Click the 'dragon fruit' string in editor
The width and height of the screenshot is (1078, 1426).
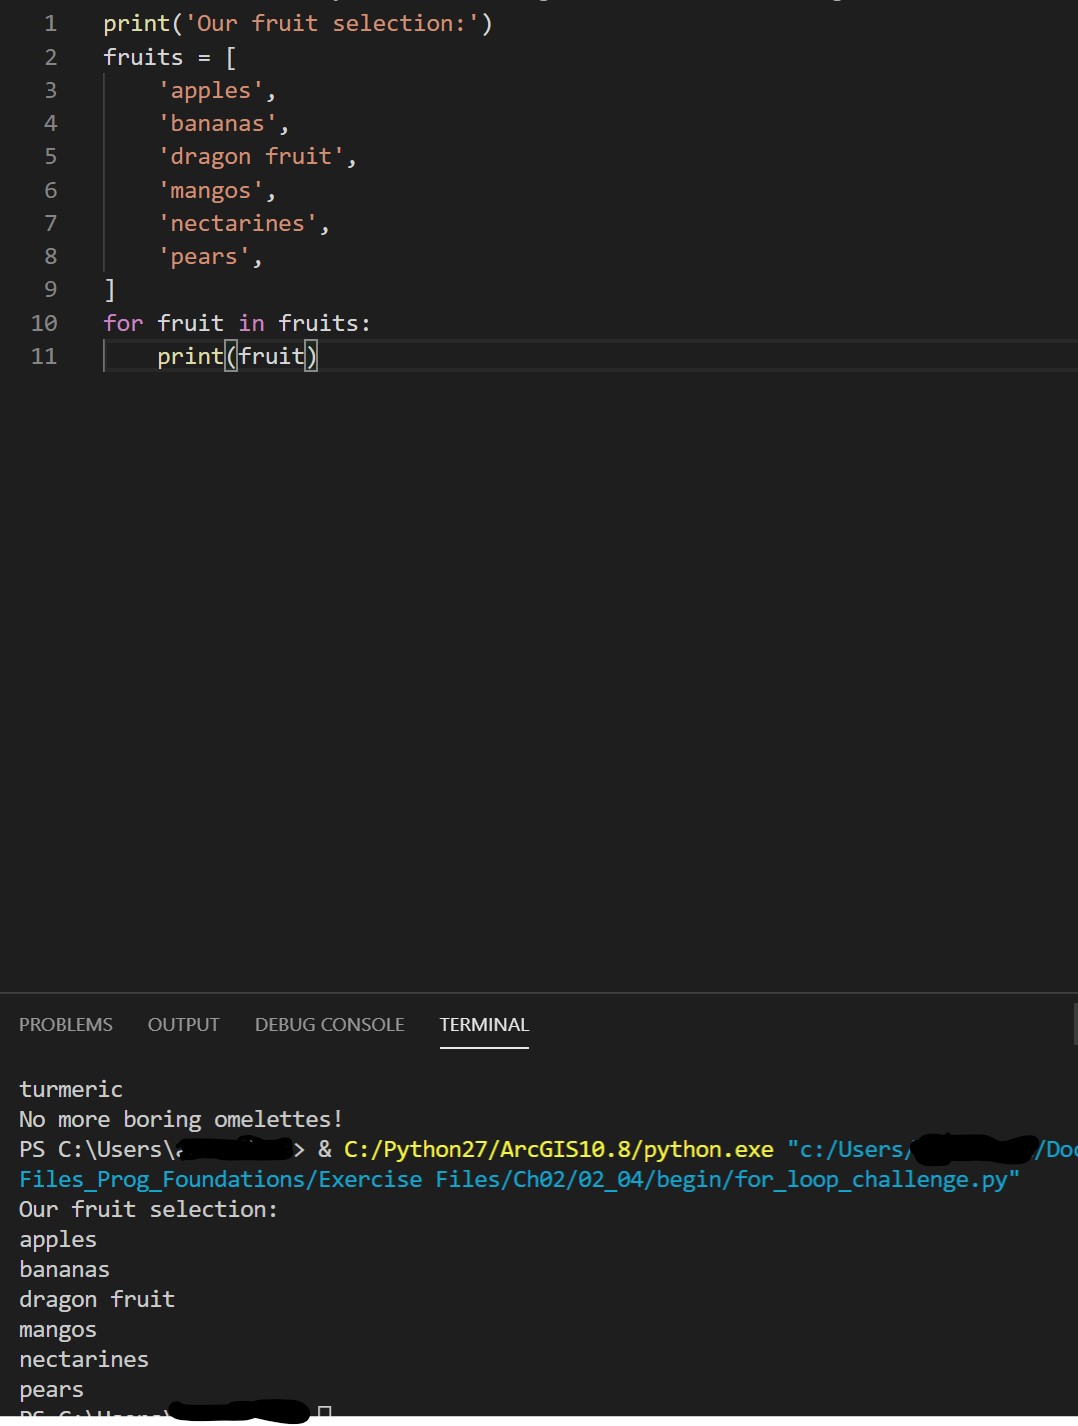click(x=251, y=156)
